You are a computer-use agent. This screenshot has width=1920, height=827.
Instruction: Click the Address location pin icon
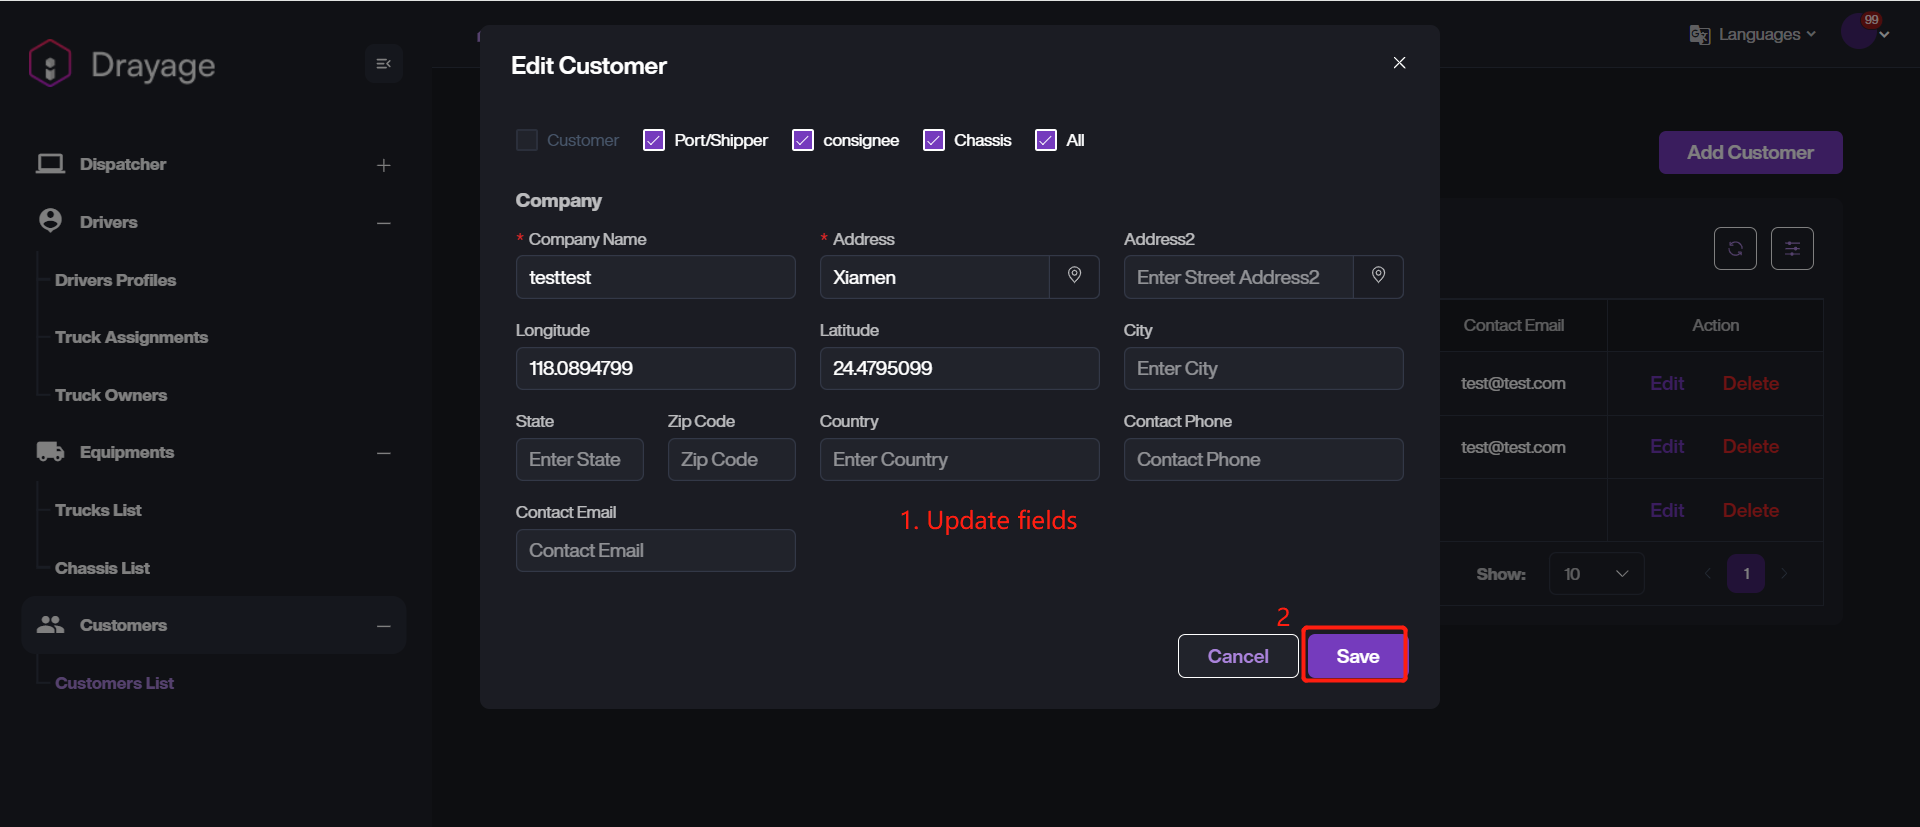1074,276
